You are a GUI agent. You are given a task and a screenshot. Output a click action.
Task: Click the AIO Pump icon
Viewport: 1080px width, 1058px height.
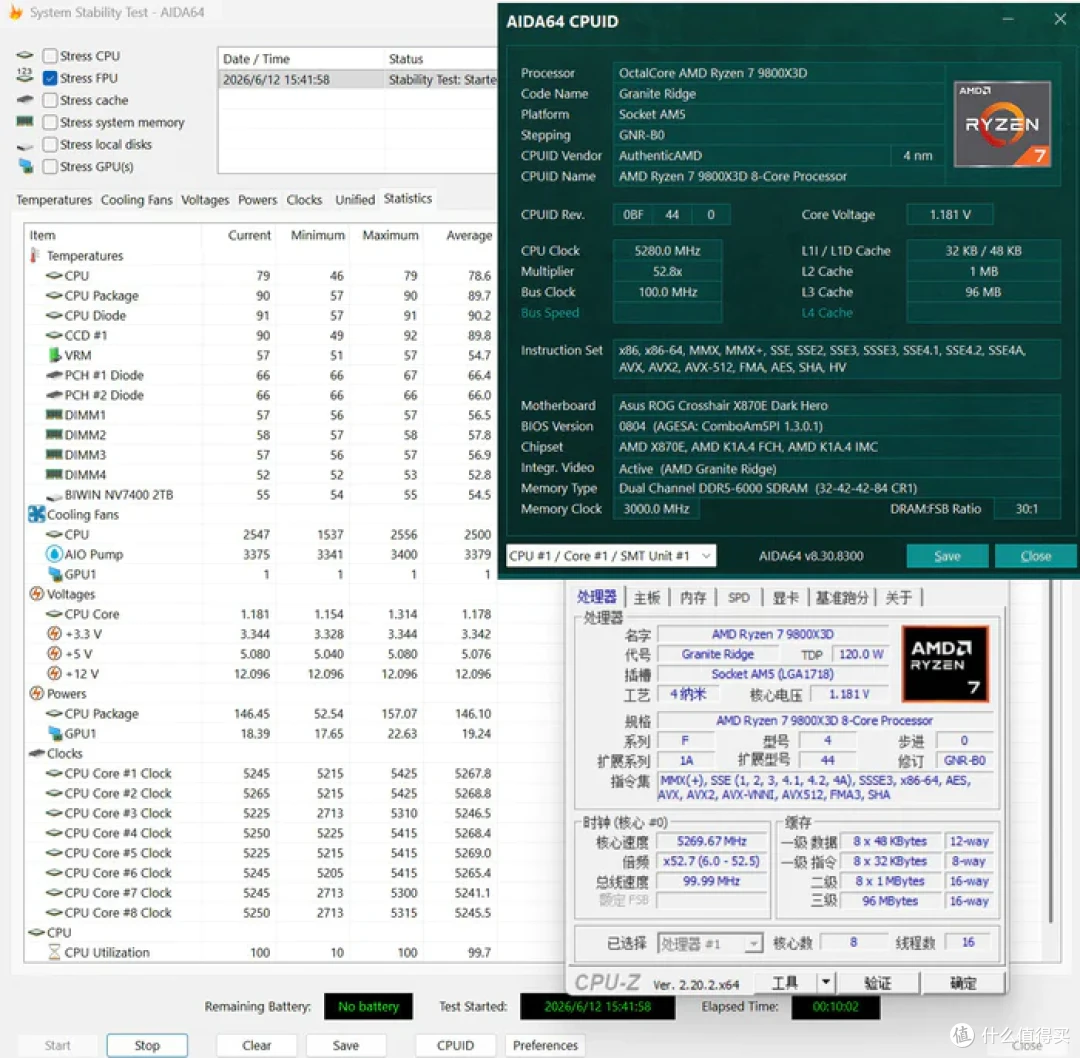point(54,554)
